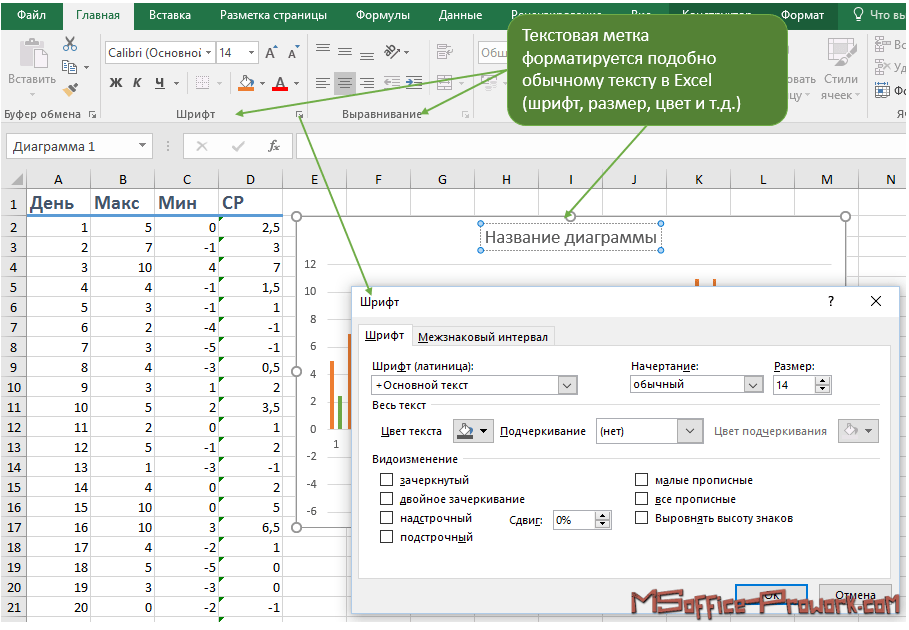Click the Wrap Text icon
Viewport: 909px width, 630px height.
point(445,52)
